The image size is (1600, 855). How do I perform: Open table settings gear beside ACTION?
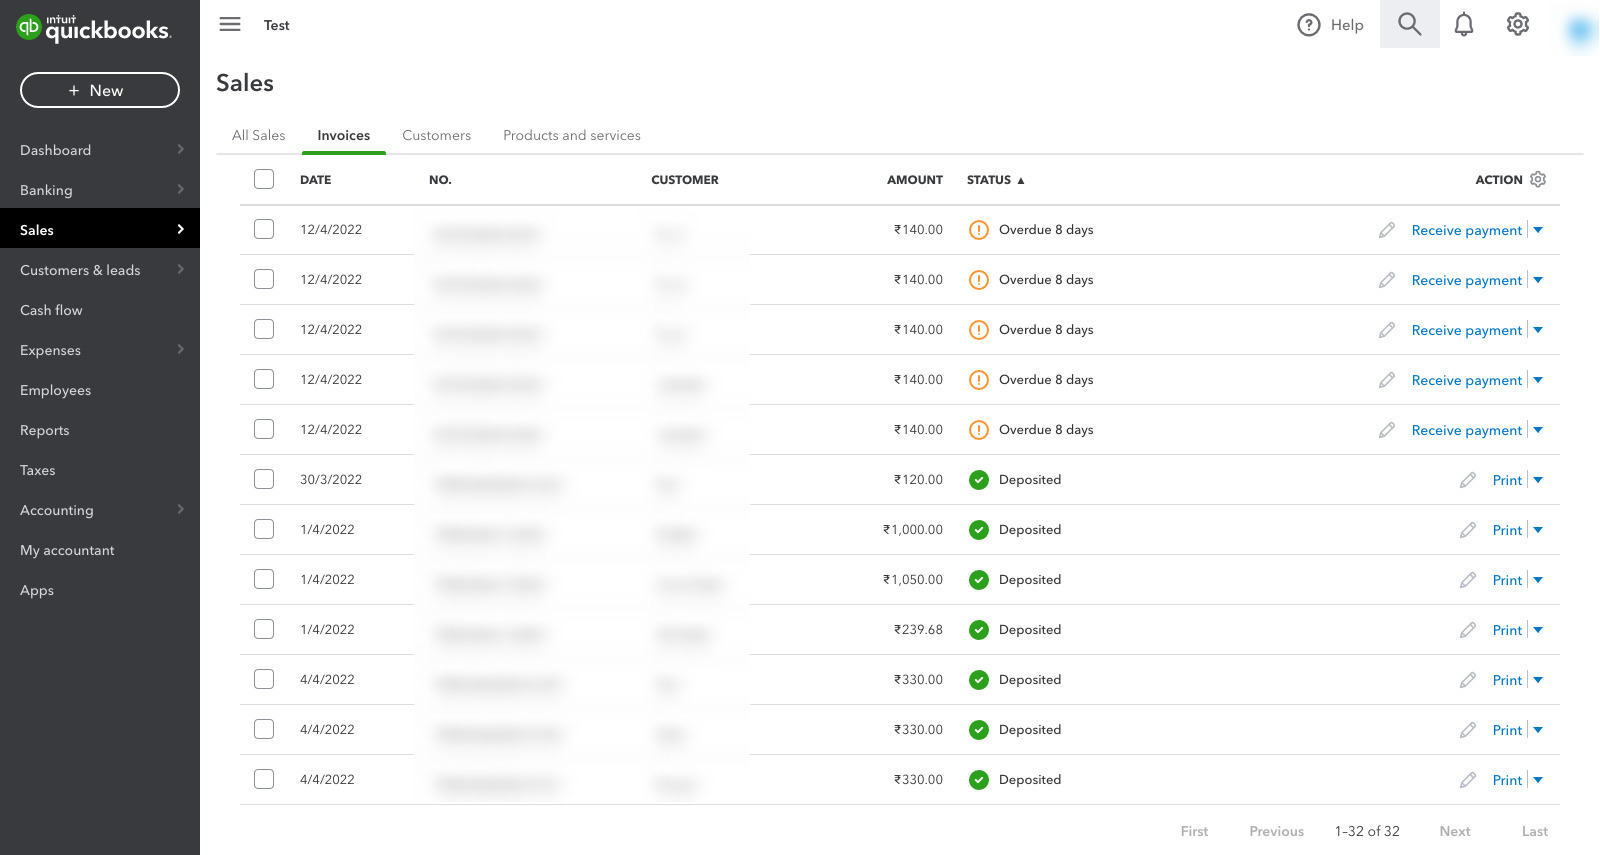click(x=1538, y=179)
